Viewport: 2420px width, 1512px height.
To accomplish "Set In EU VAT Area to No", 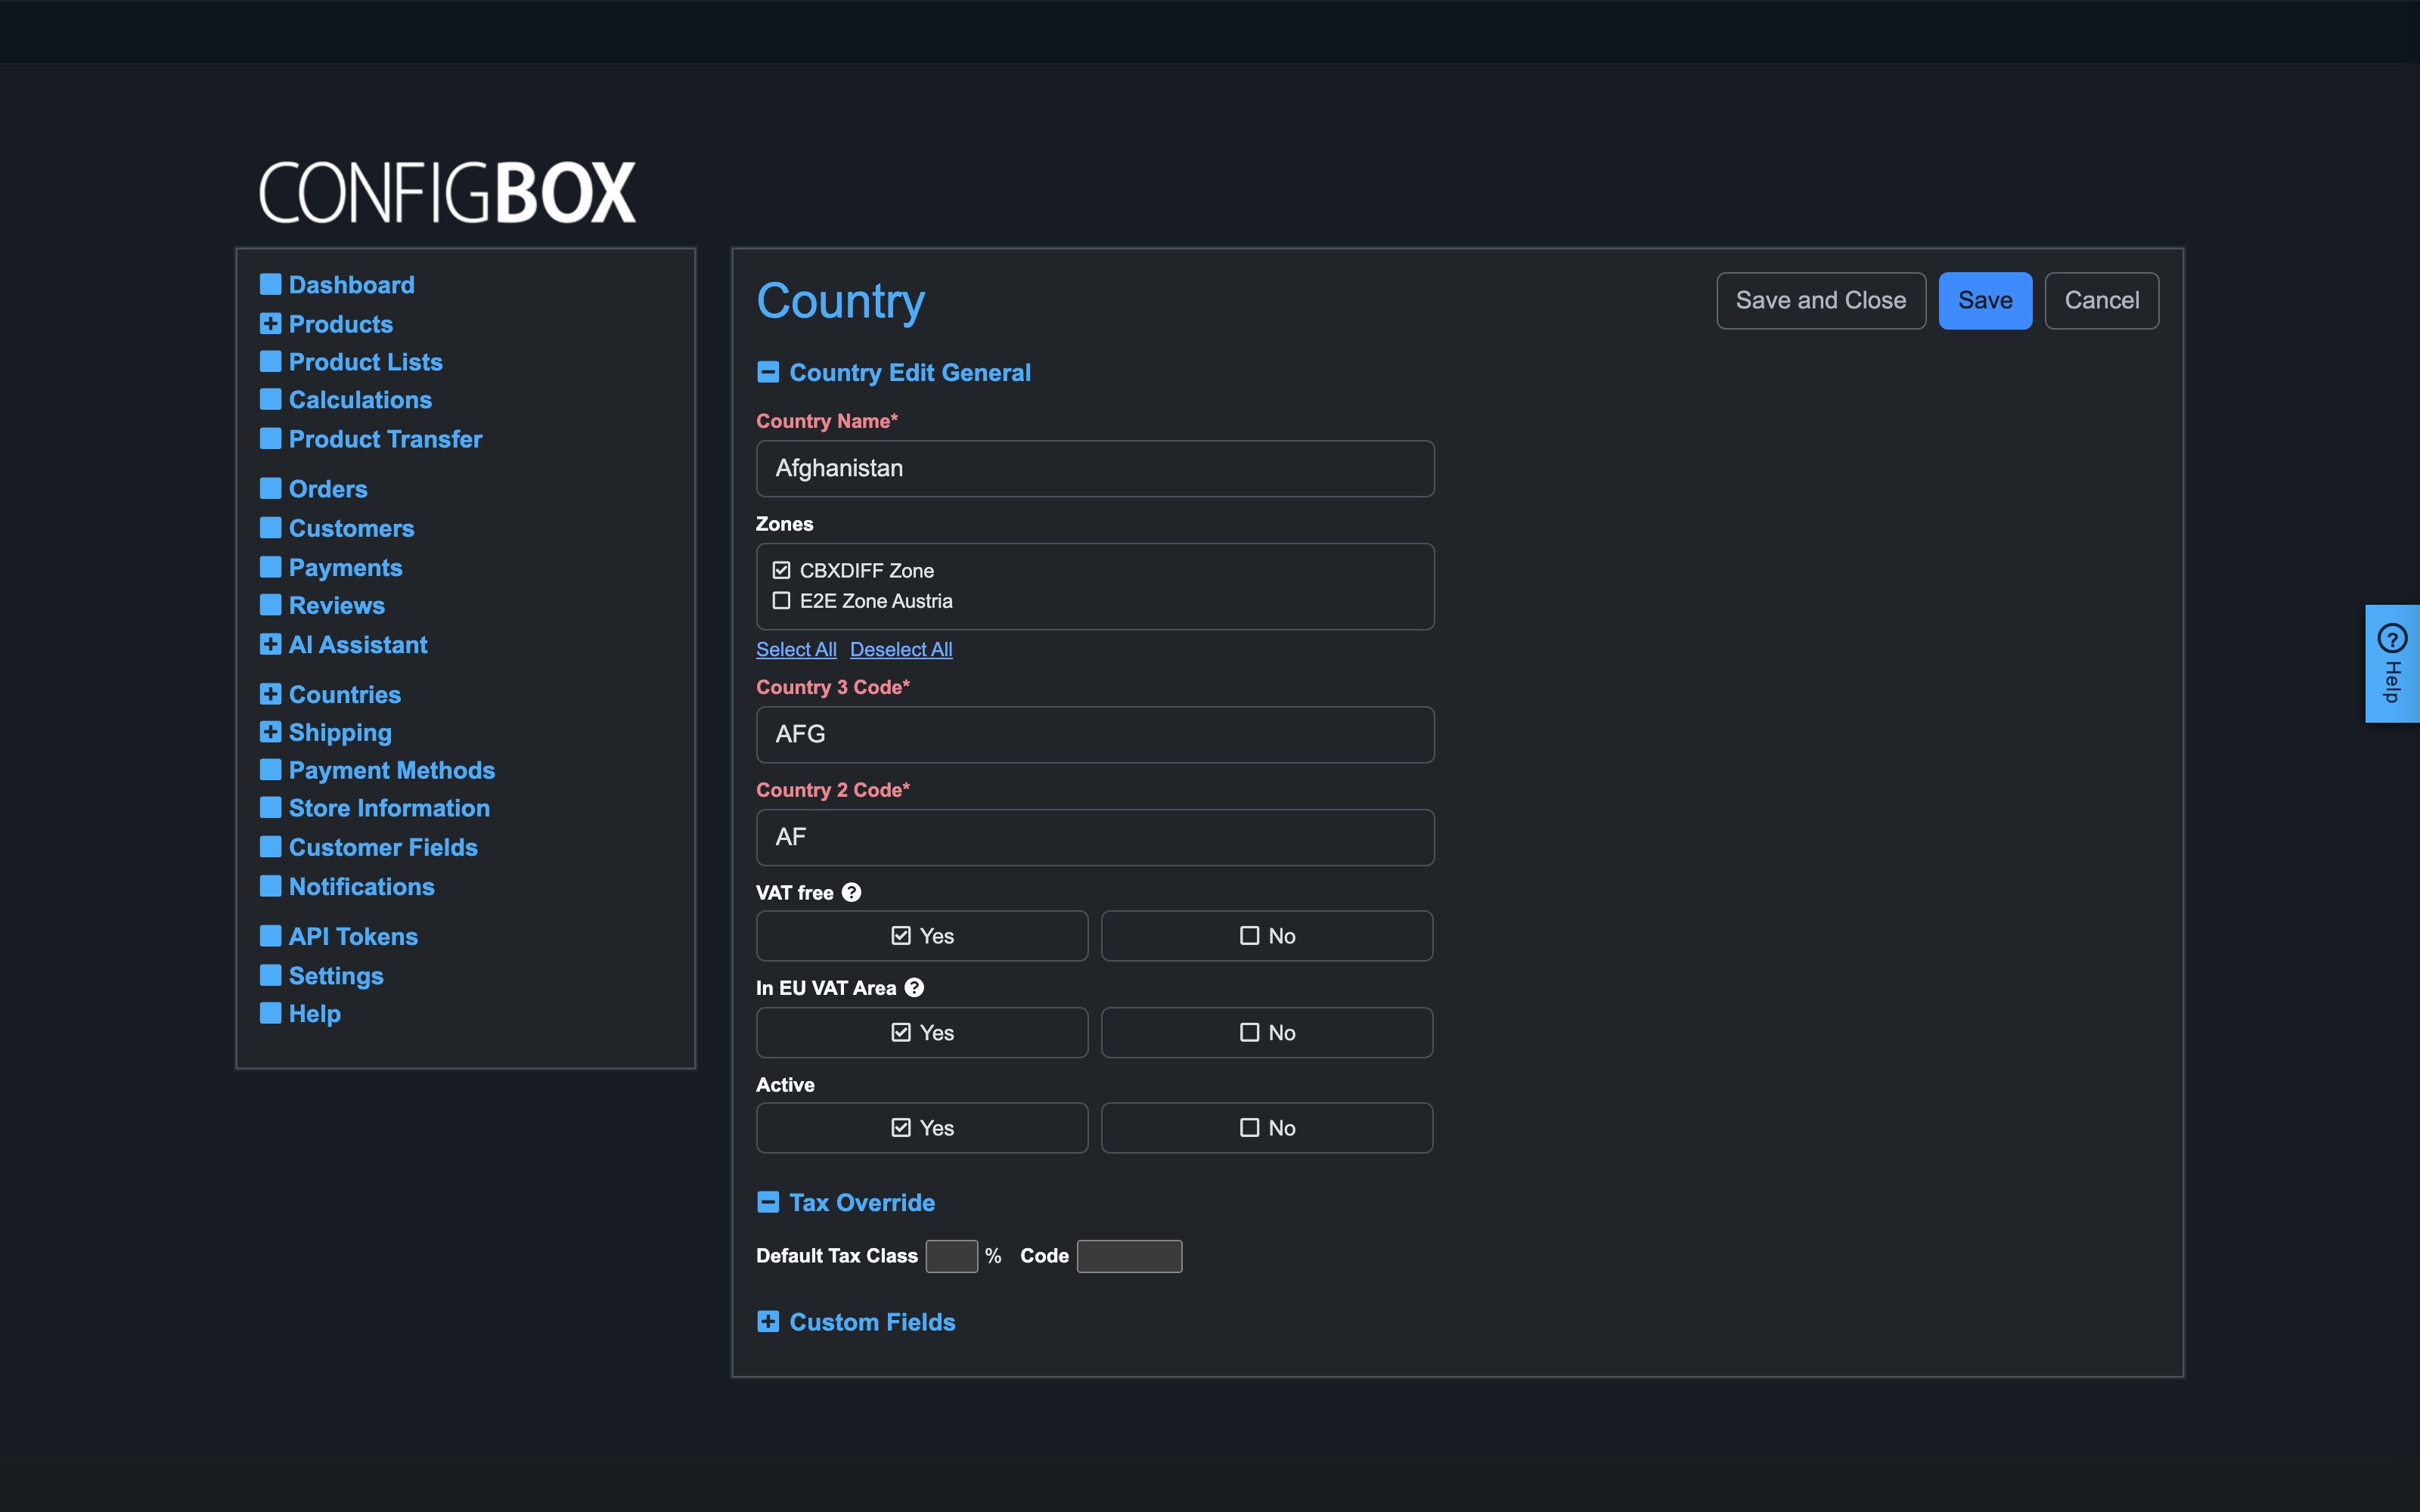I will pyautogui.click(x=1267, y=1032).
